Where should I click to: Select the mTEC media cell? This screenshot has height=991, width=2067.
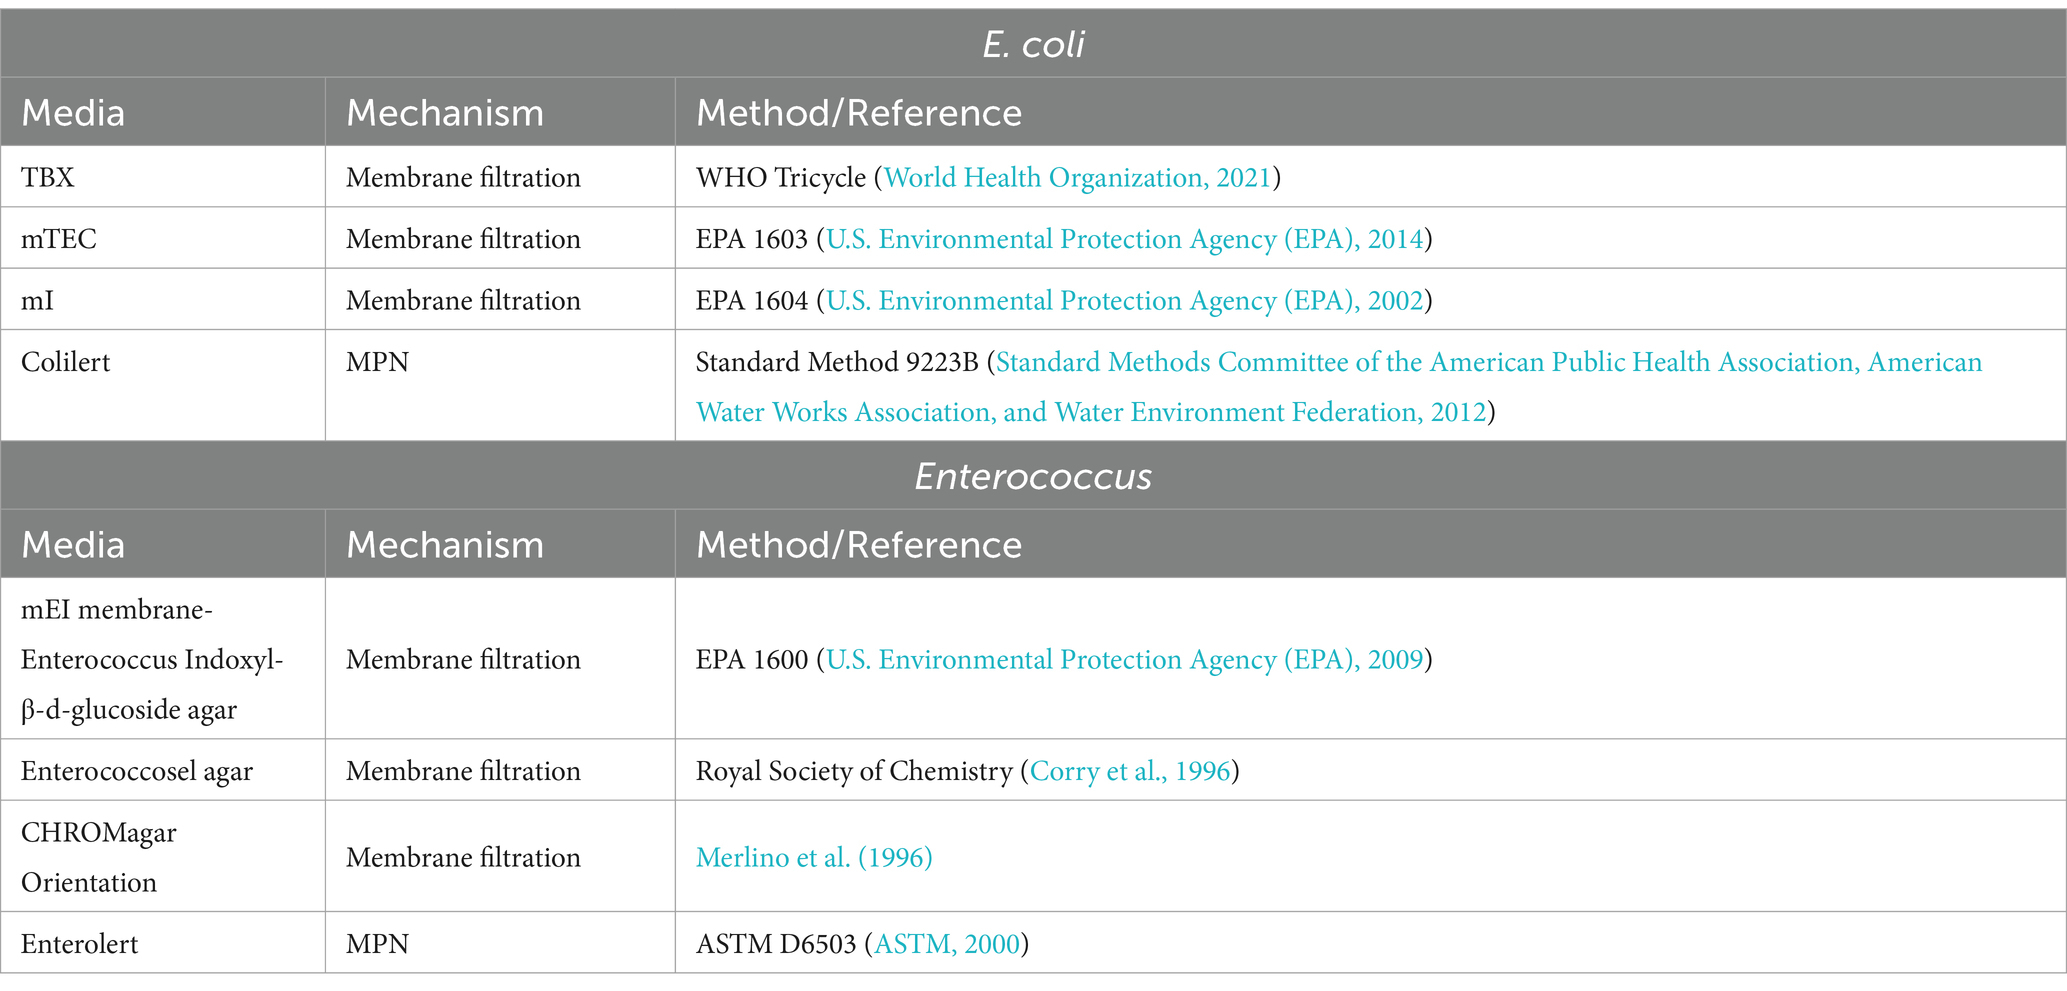tap(163, 239)
